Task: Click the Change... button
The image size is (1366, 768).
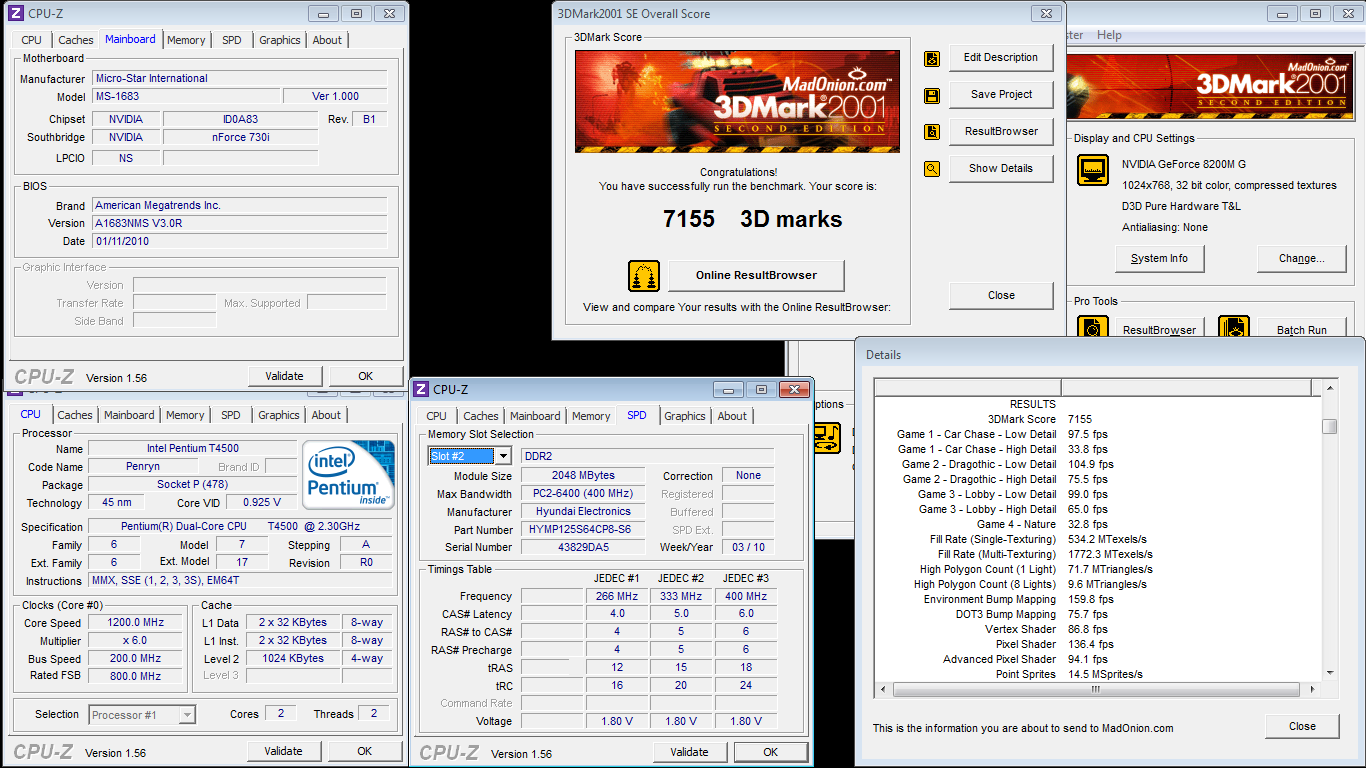Action: 1301,258
